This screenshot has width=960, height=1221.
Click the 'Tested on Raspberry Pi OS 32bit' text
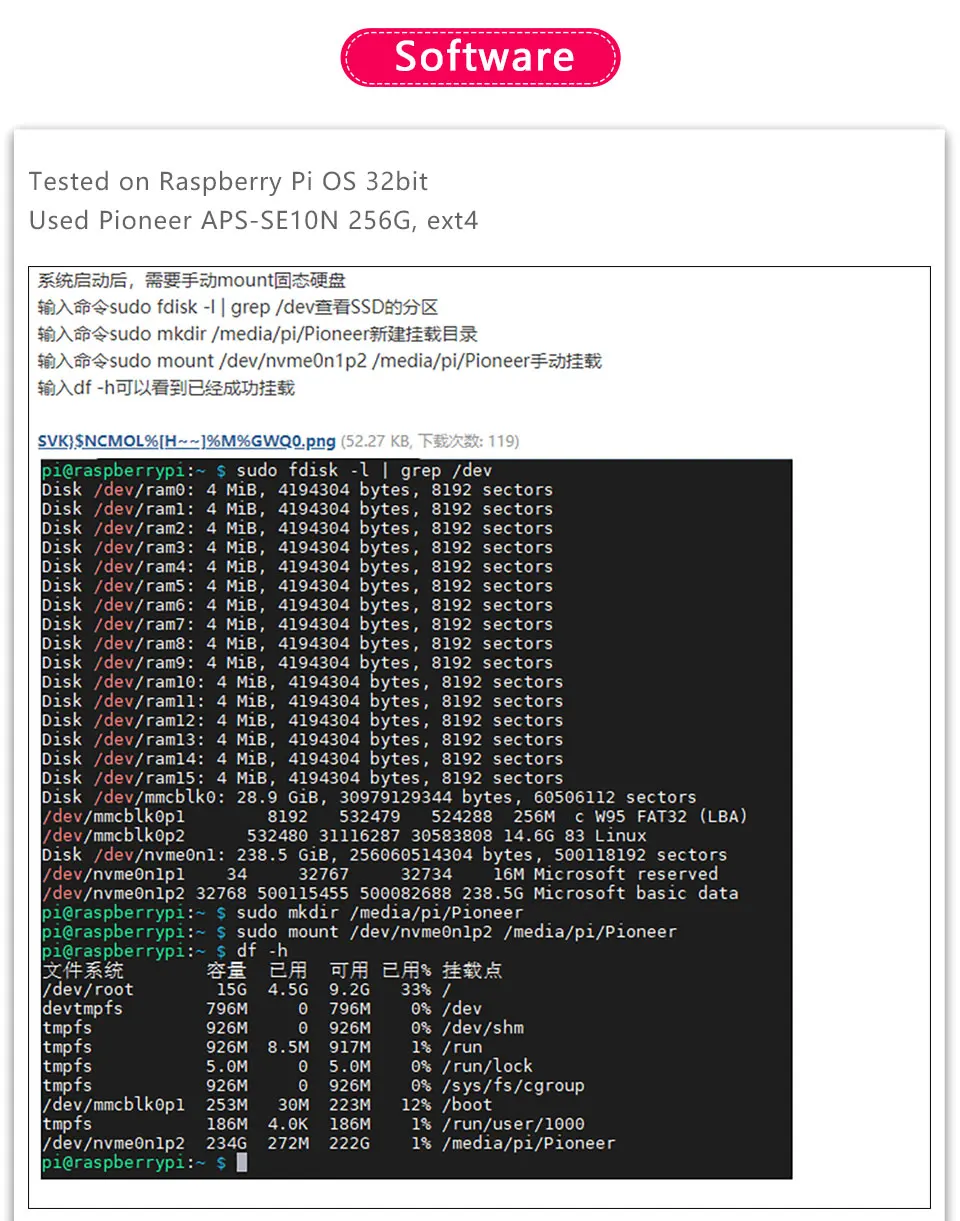pos(228,182)
